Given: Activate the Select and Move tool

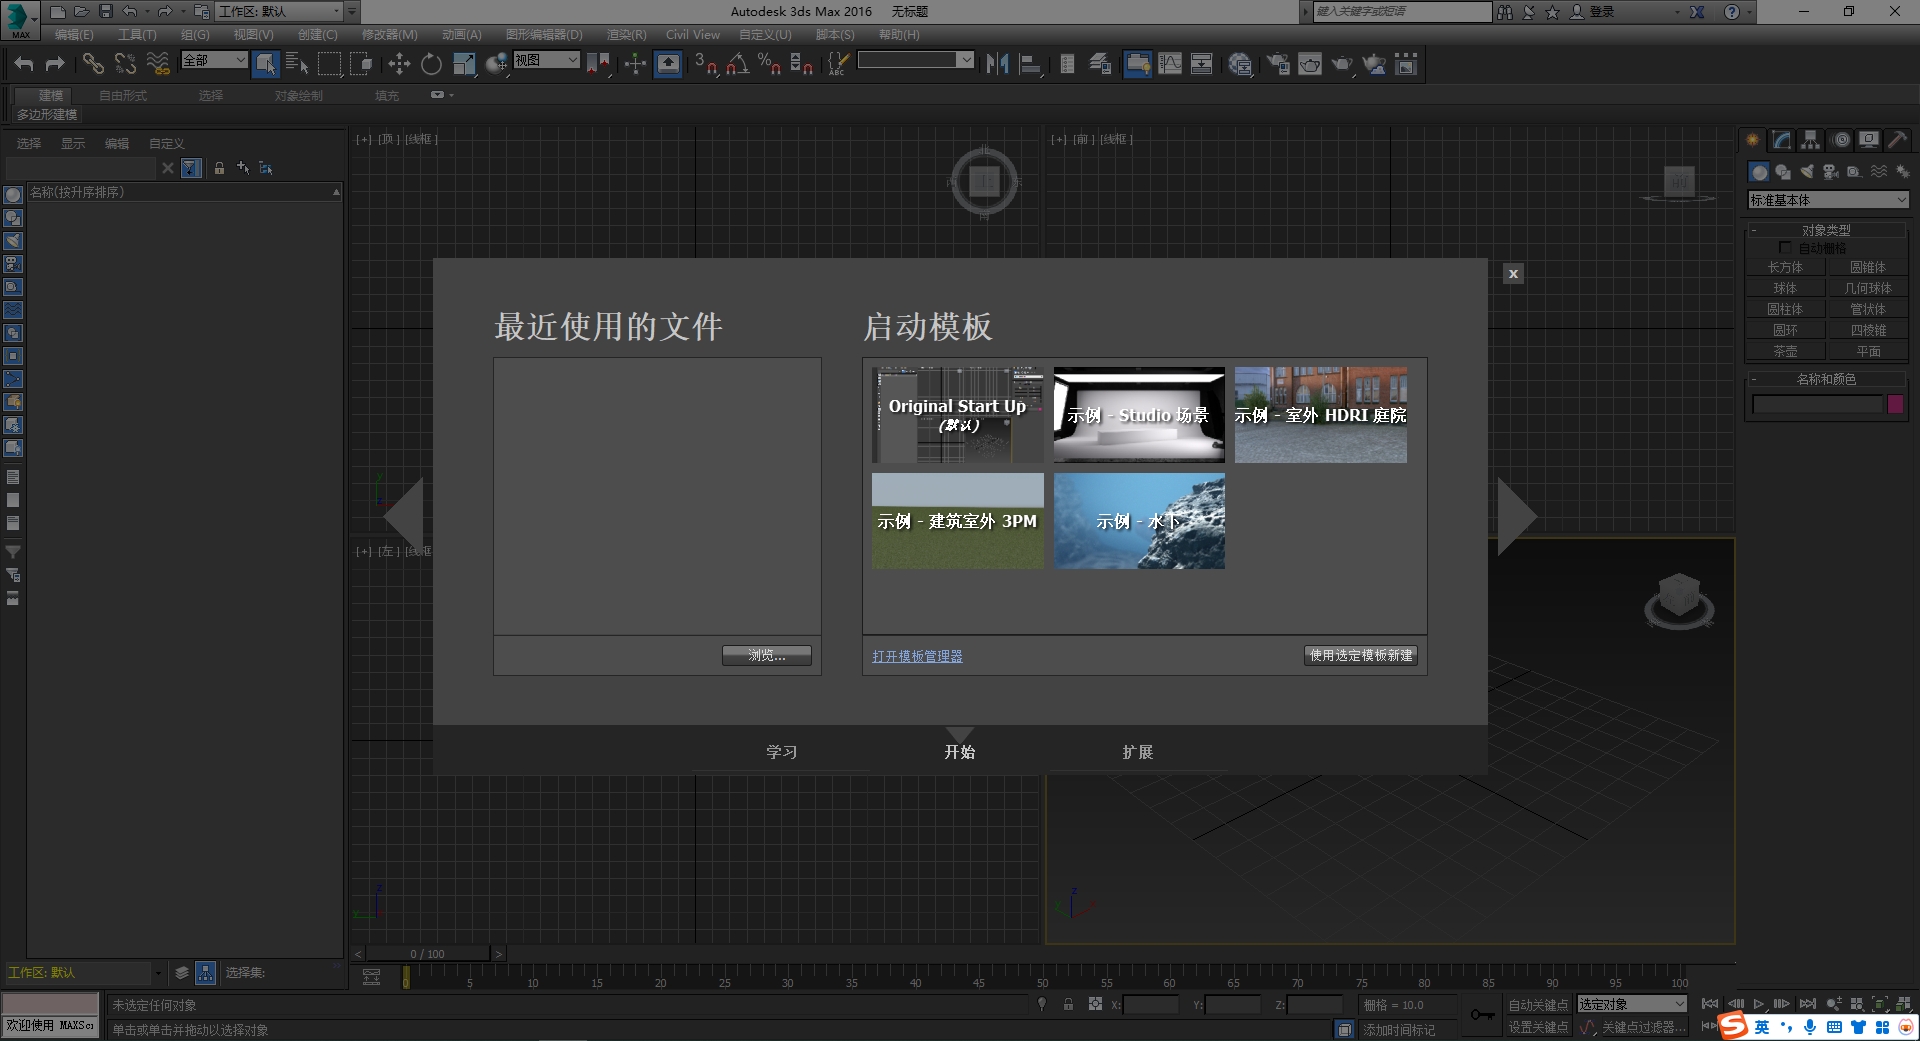Looking at the screenshot, I should click(399, 64).
